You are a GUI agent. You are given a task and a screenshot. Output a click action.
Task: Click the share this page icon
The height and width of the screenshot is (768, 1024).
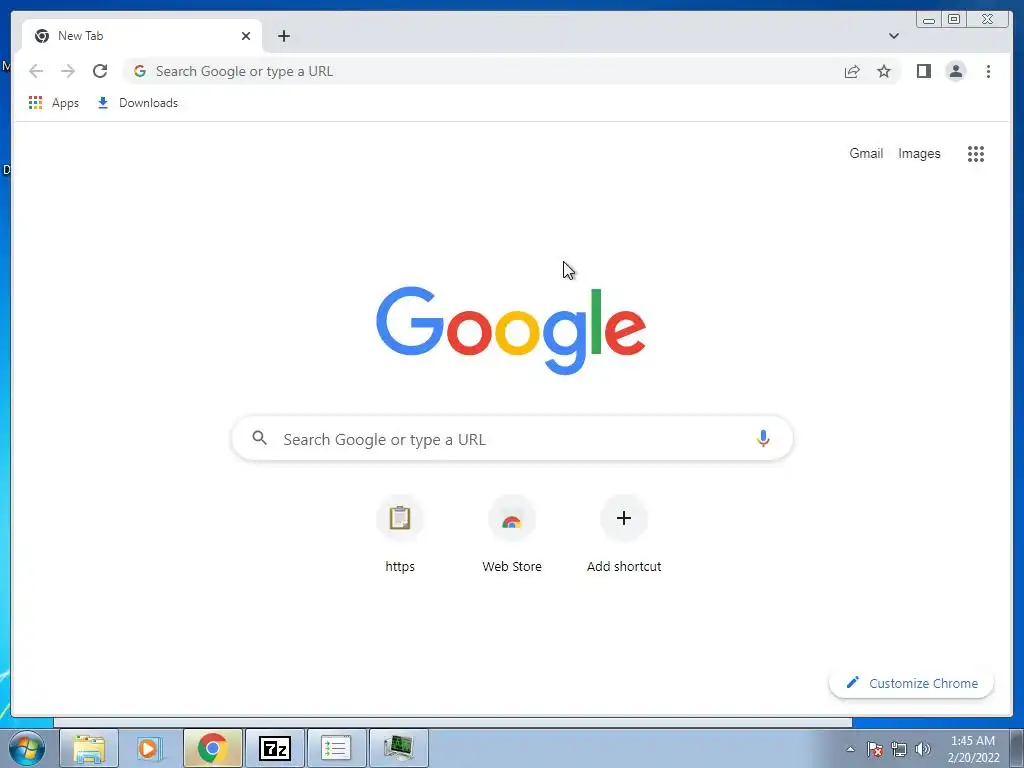852,71
